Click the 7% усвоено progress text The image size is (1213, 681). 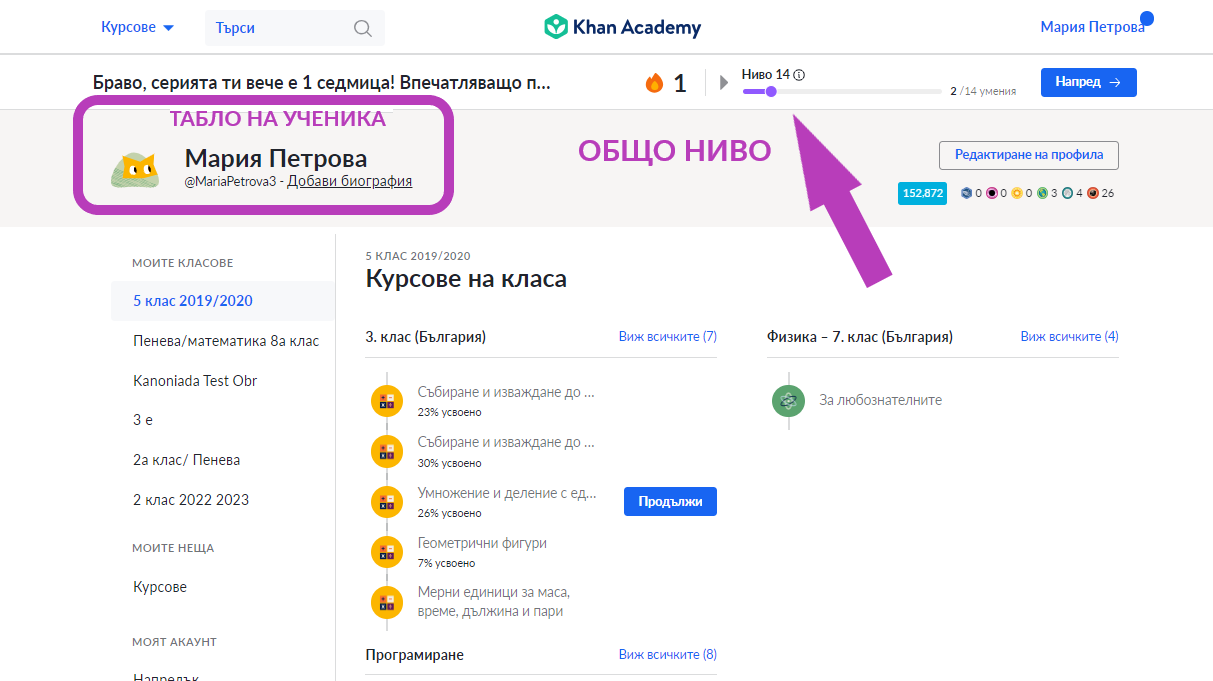[446, 563]
